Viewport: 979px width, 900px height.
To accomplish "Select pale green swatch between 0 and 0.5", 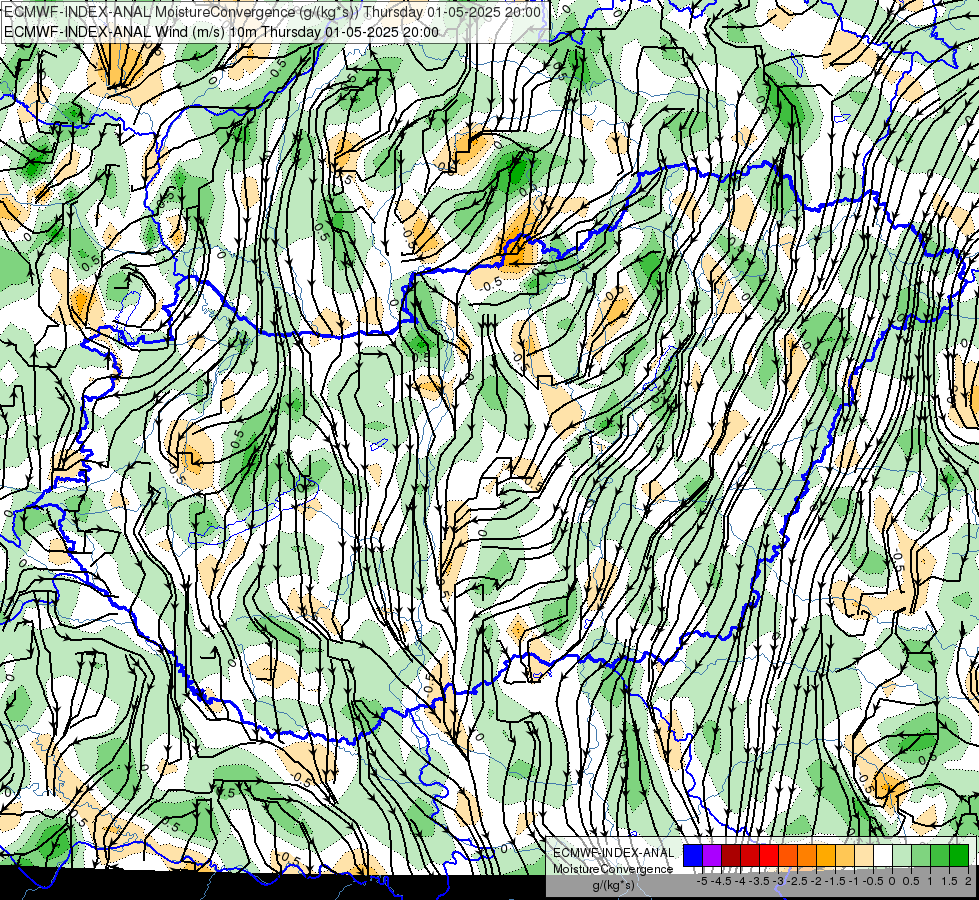I will tap(902, 856).
